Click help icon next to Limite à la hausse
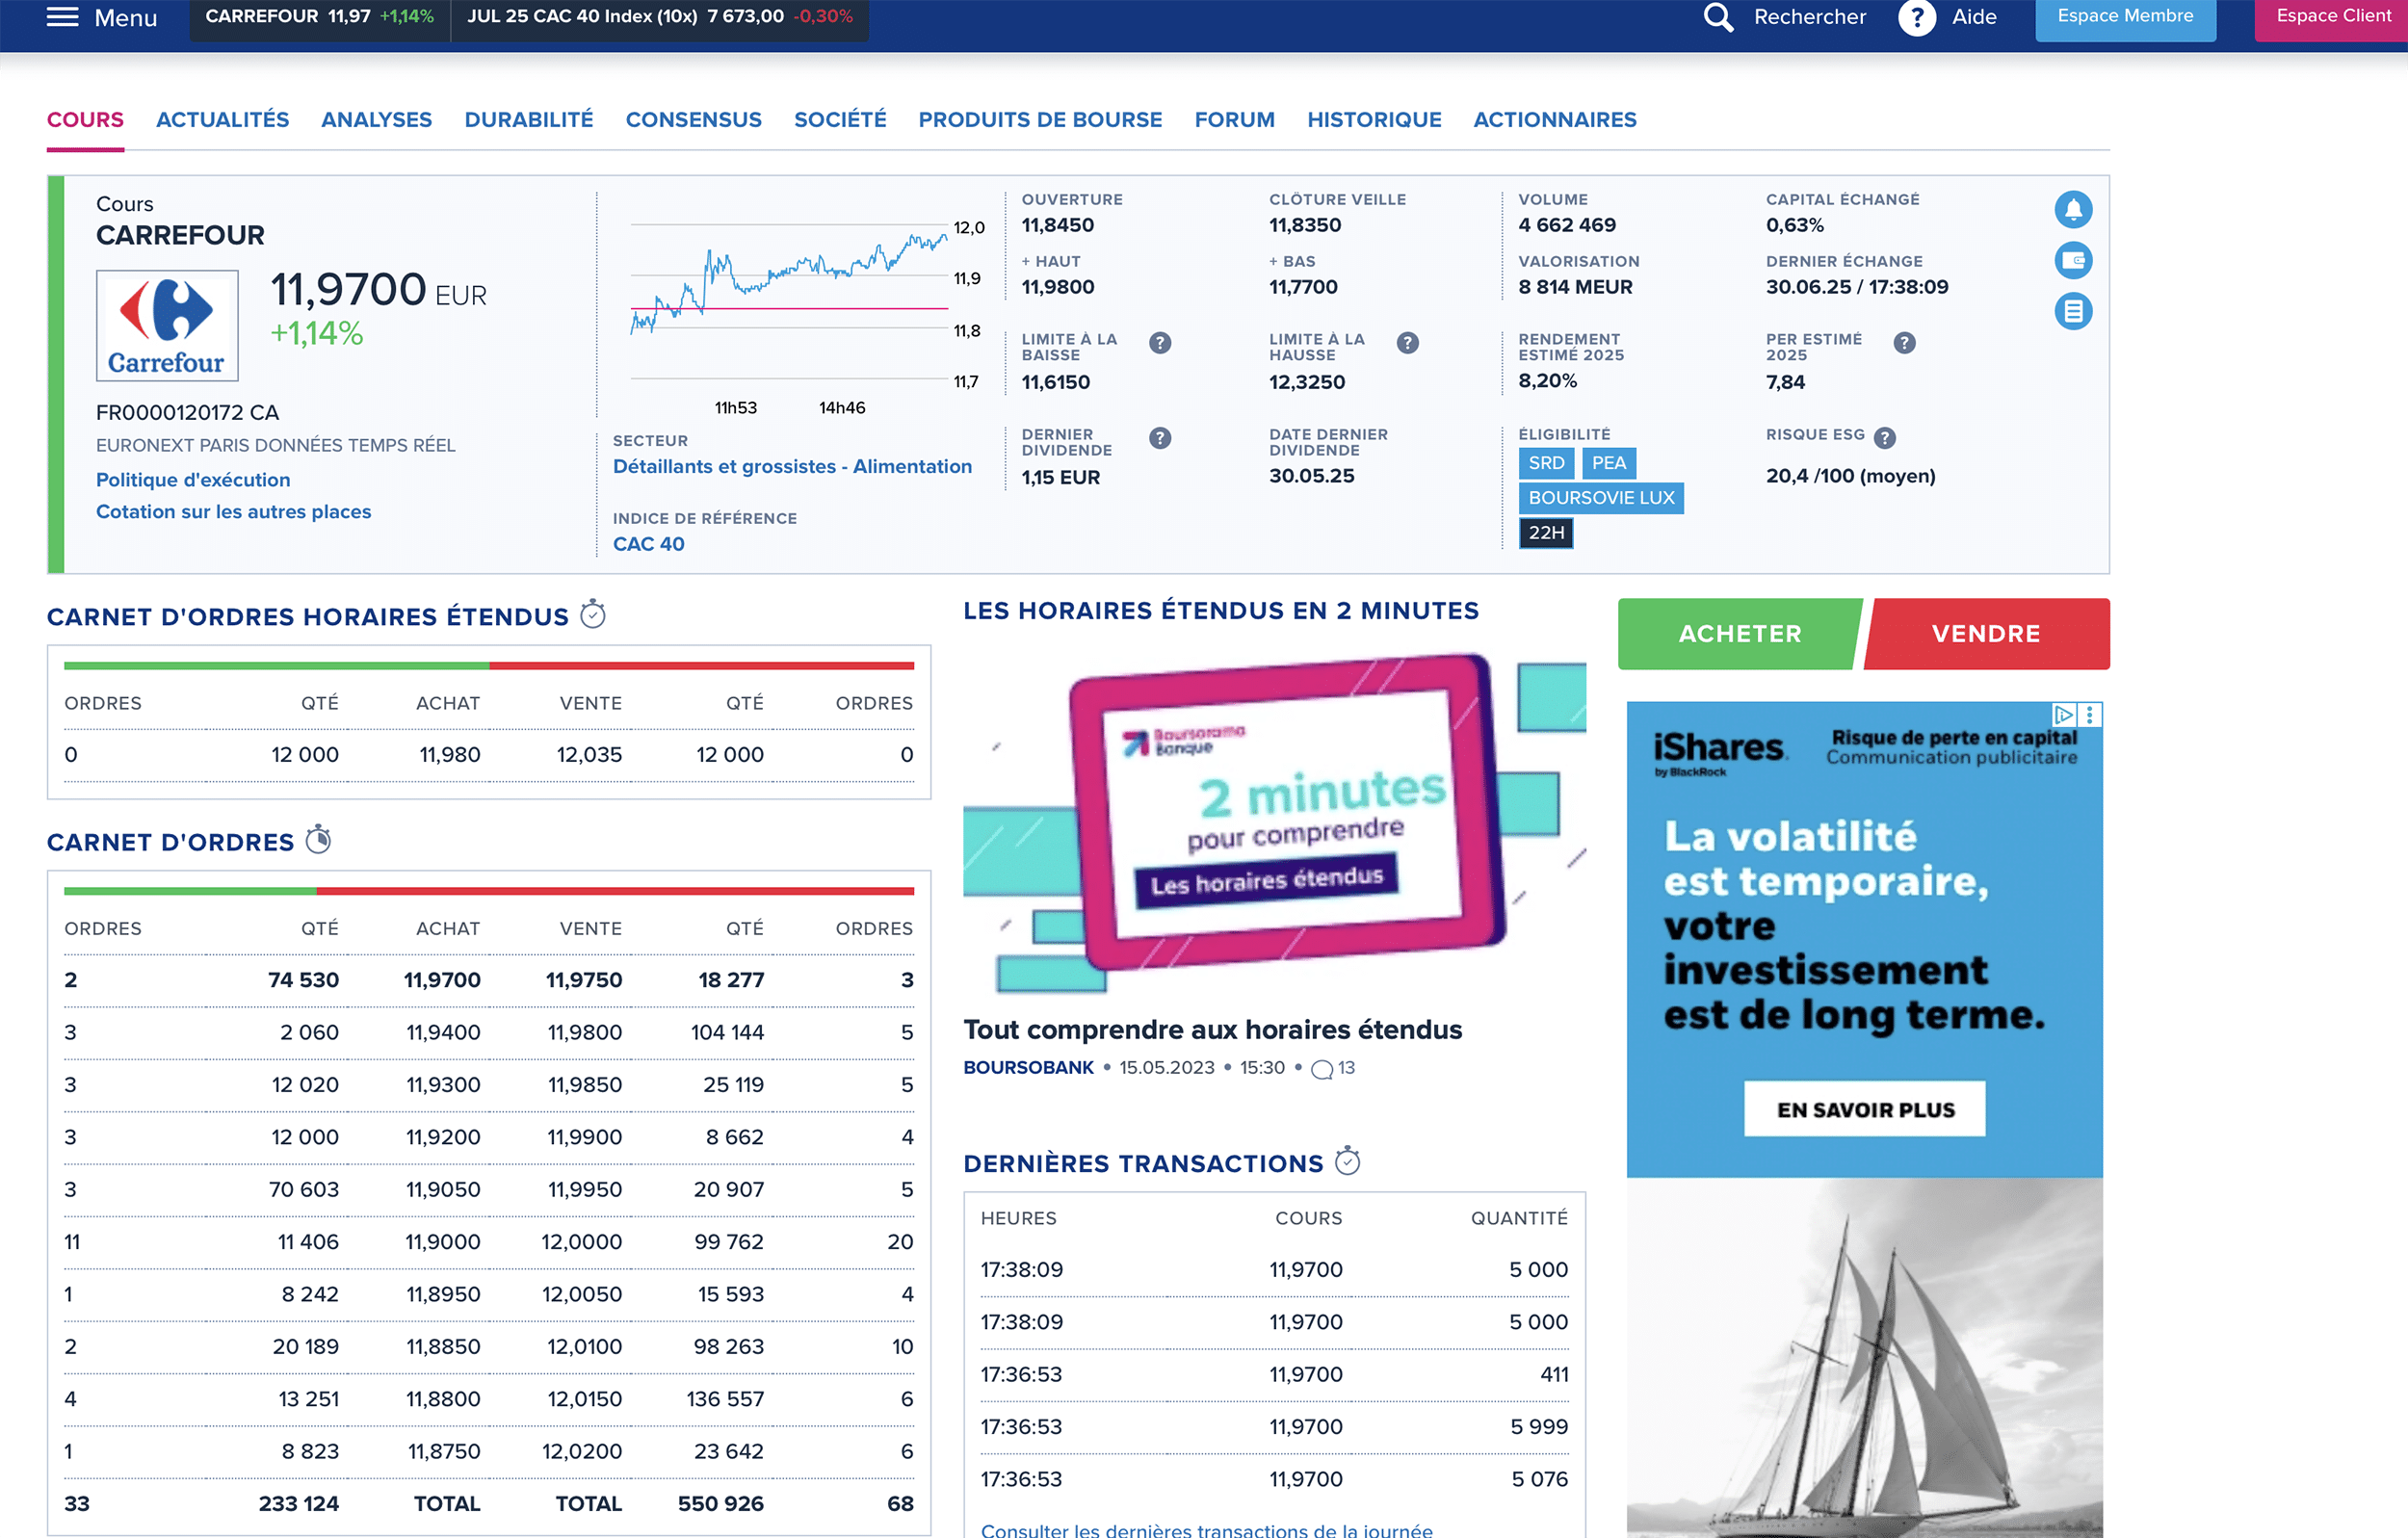This screenshot has height=1538, width=2408. click(x=1407, y=343)
